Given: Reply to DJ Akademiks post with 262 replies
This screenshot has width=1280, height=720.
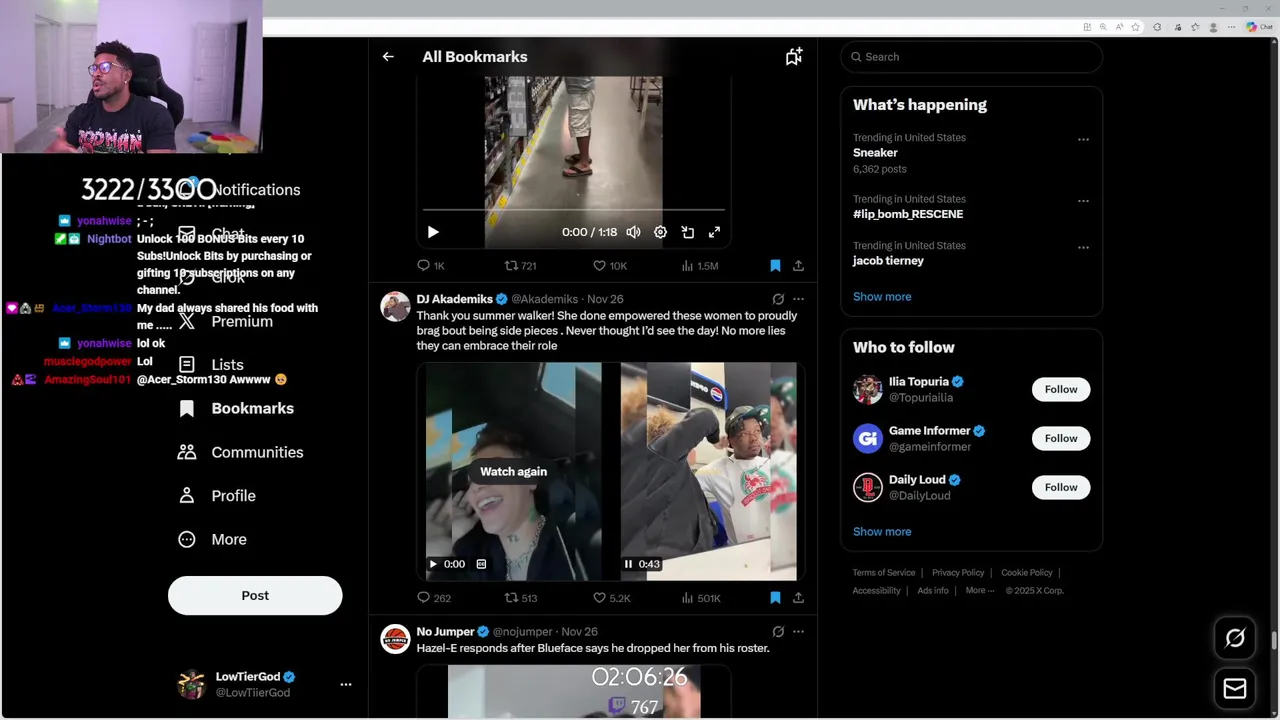Looking at the screenshot, I should [x=433, y=598].
